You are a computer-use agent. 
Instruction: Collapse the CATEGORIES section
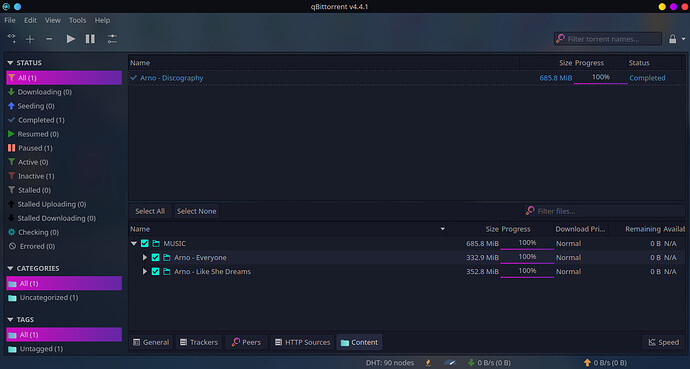10,268
